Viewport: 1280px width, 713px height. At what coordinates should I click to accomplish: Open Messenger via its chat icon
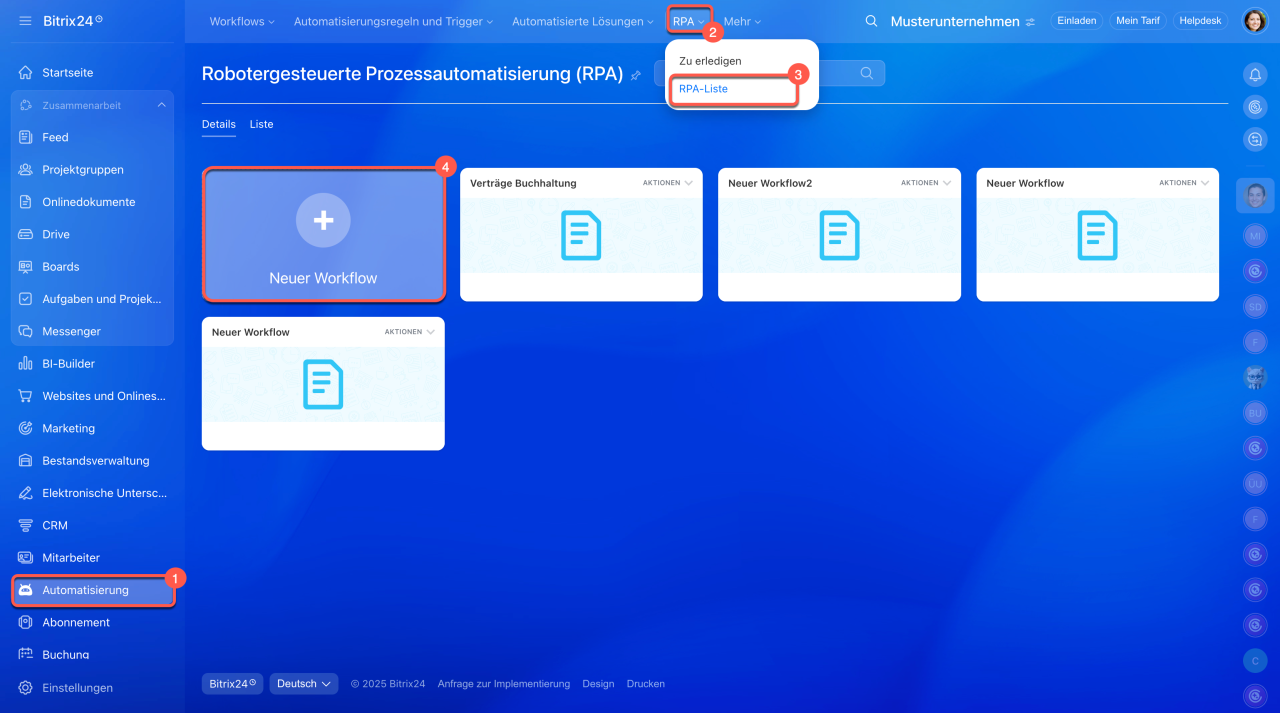[26, 331]
